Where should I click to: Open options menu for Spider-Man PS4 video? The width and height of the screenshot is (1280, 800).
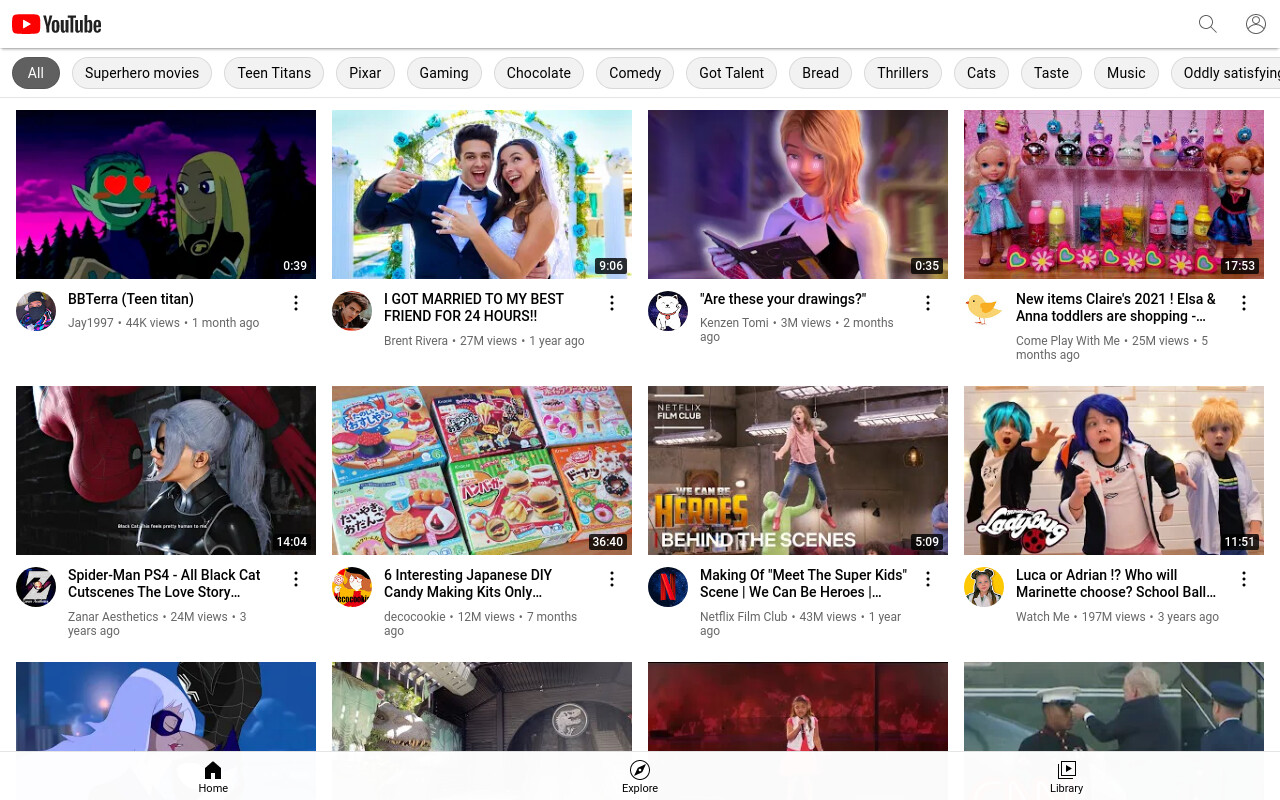296,579
